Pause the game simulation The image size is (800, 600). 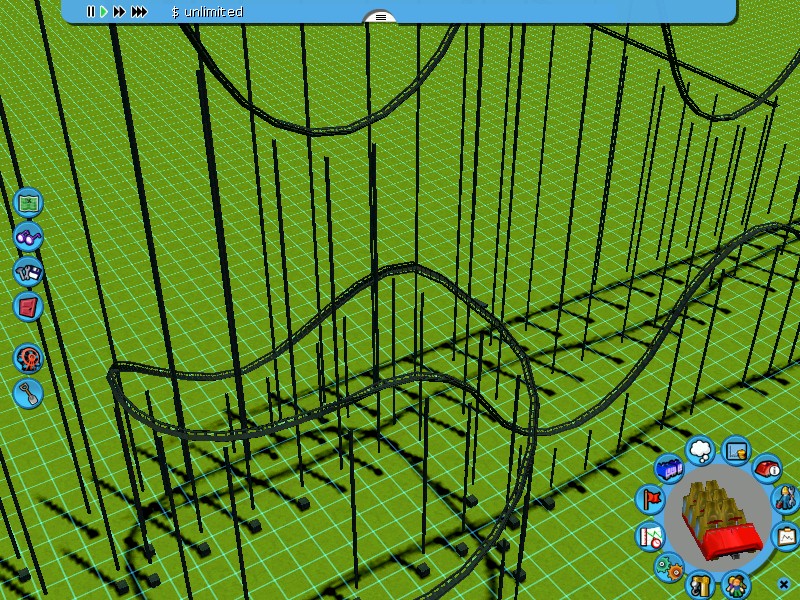pos(91,11)
